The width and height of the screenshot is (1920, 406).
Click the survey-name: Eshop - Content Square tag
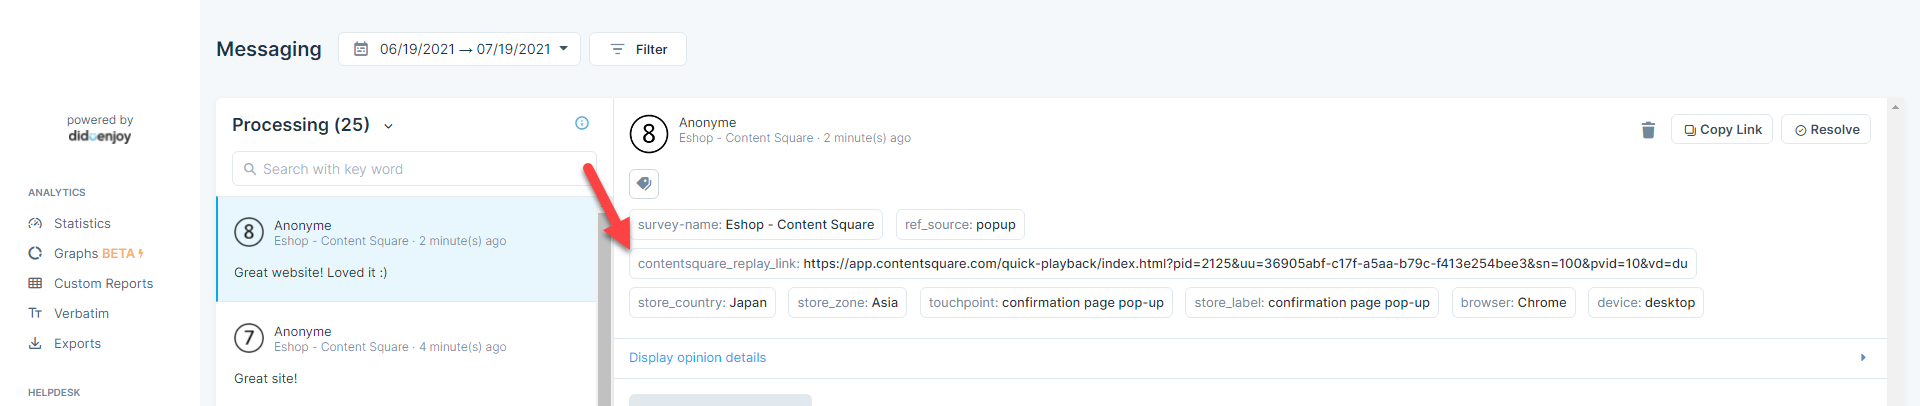click(x=756, y=224)
